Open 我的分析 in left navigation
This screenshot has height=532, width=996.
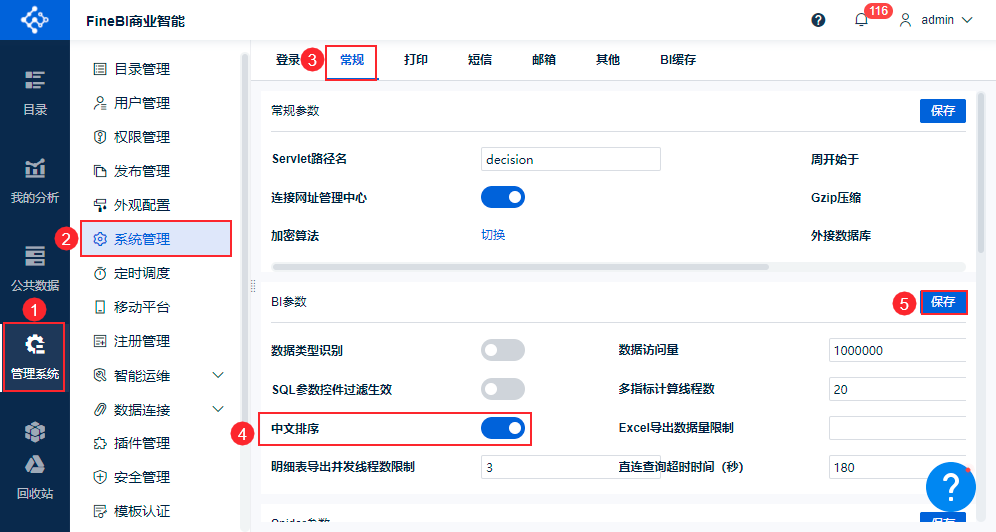point(35,181)
